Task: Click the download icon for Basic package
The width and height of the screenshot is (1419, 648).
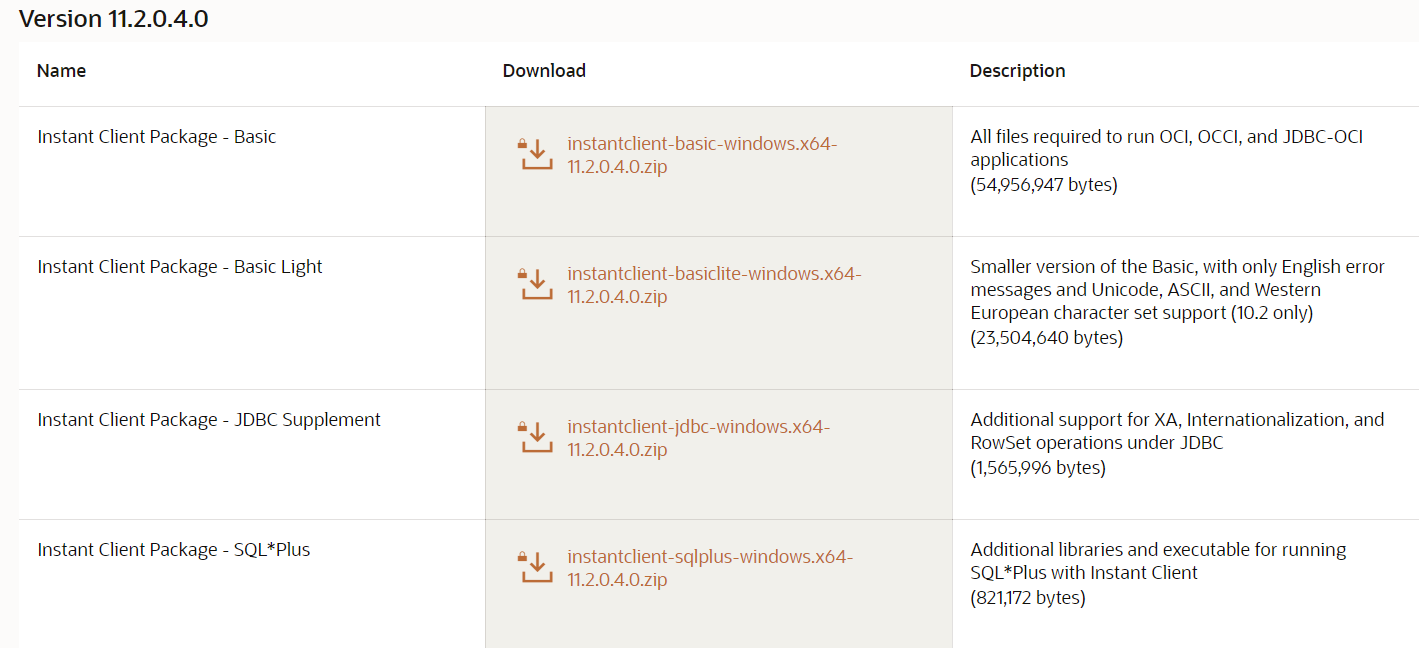Action: coord(536,154)
